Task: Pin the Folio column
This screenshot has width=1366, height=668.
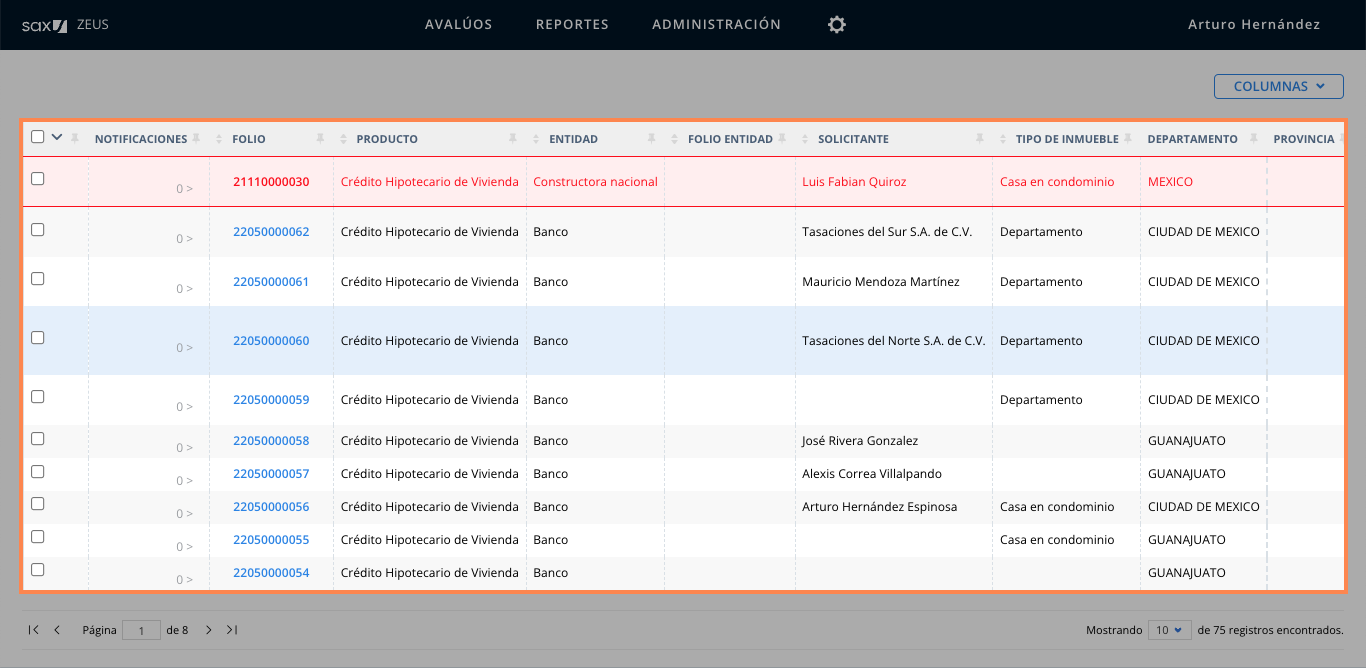Action: (x=320, y=138)
